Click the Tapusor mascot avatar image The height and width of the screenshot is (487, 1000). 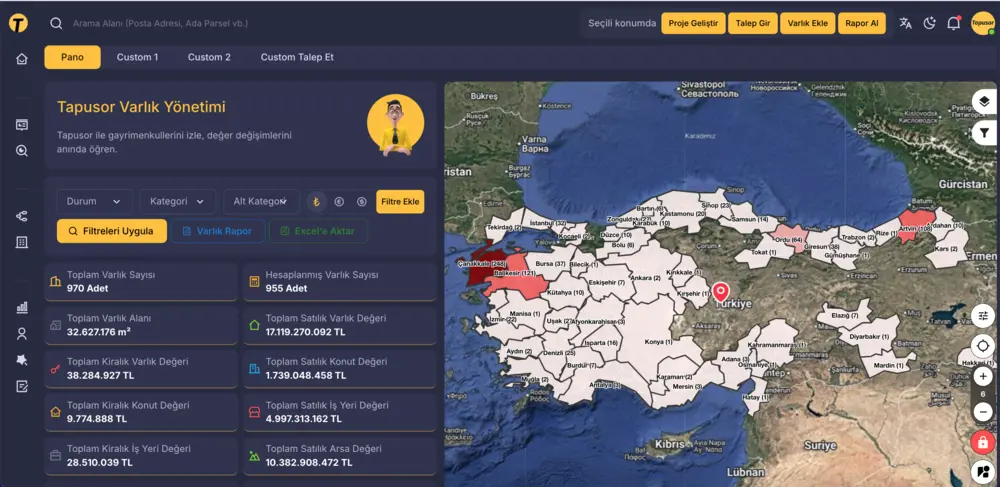395,125
